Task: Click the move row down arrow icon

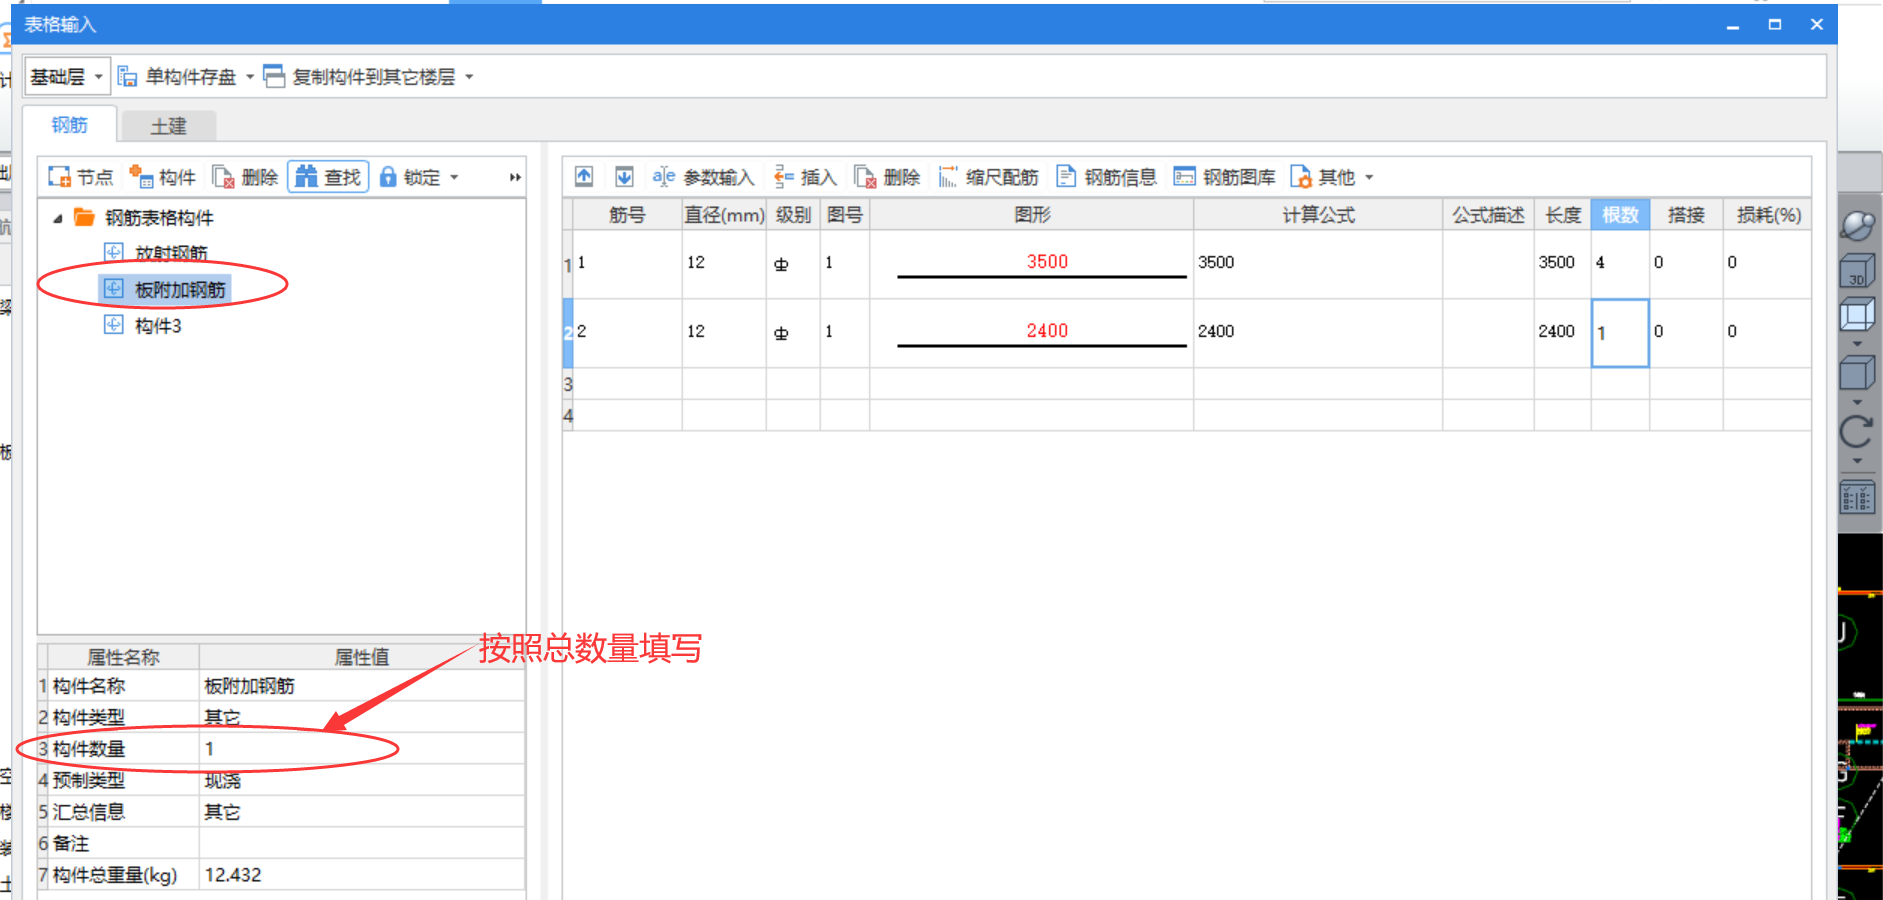Action: pyautogui.click(x=624, y=177)
